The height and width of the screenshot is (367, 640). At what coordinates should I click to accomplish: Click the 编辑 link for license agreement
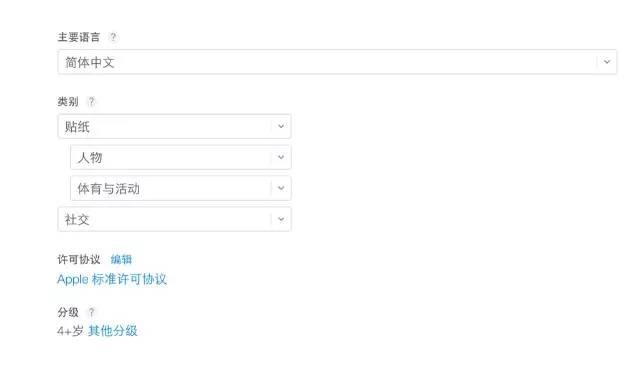(x=121, y=259)
